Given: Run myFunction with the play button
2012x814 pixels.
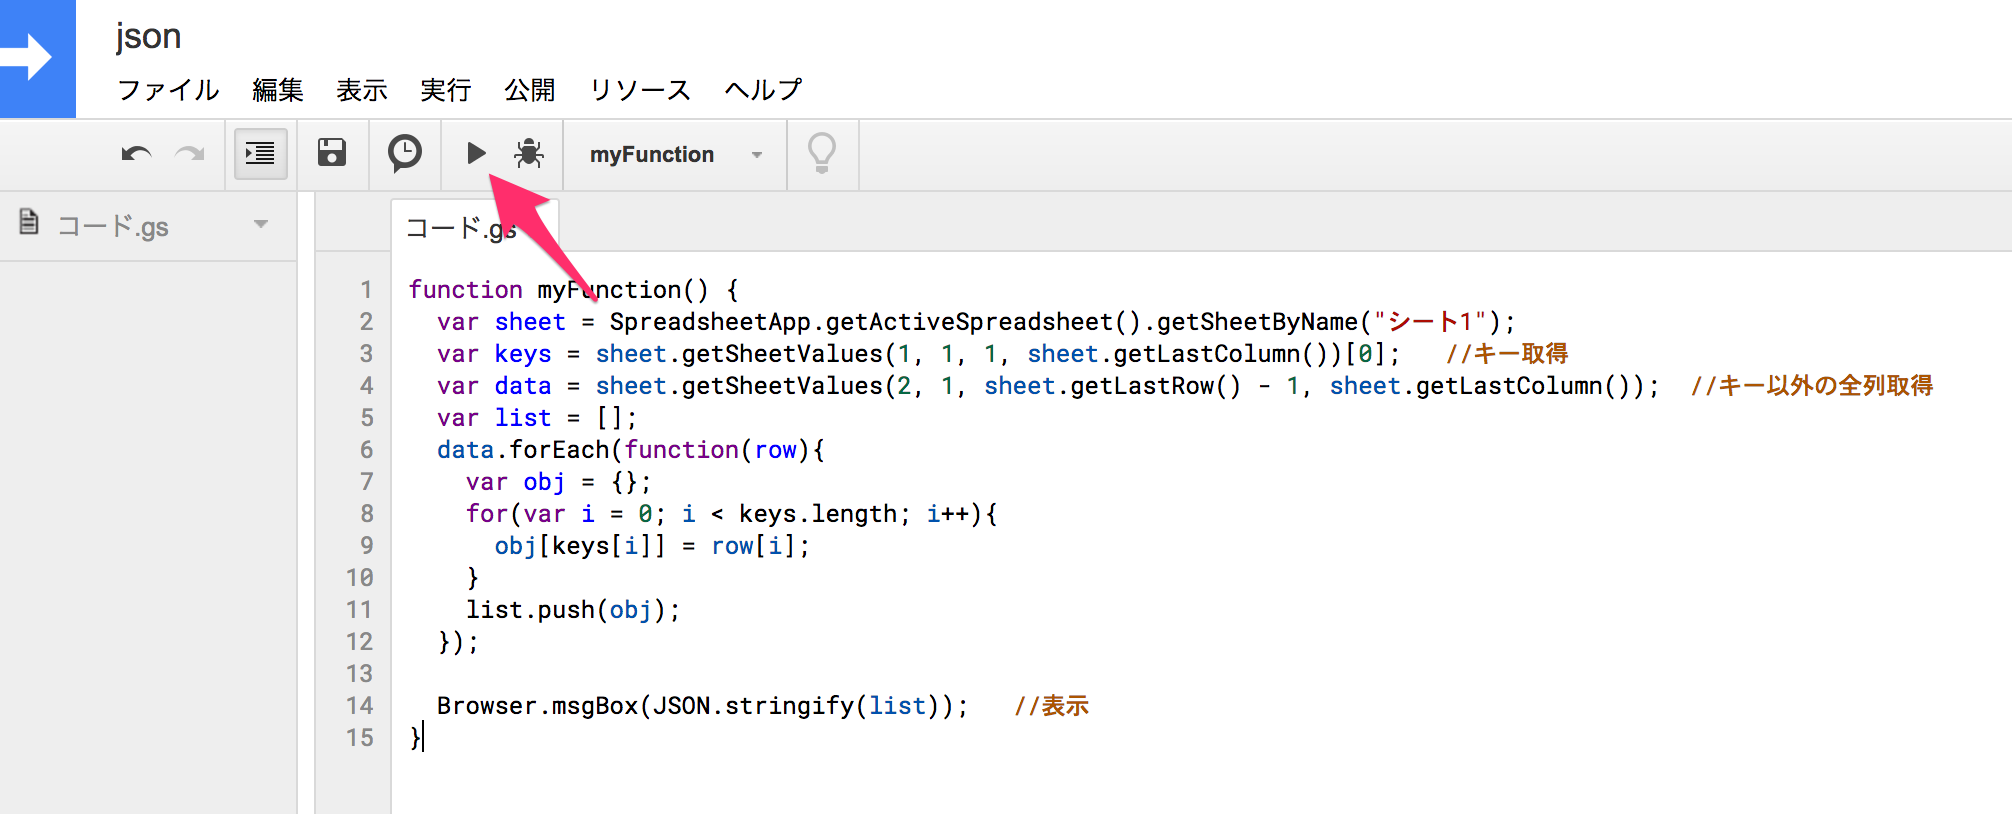Looking at the screenshot, I should [476, 153].
